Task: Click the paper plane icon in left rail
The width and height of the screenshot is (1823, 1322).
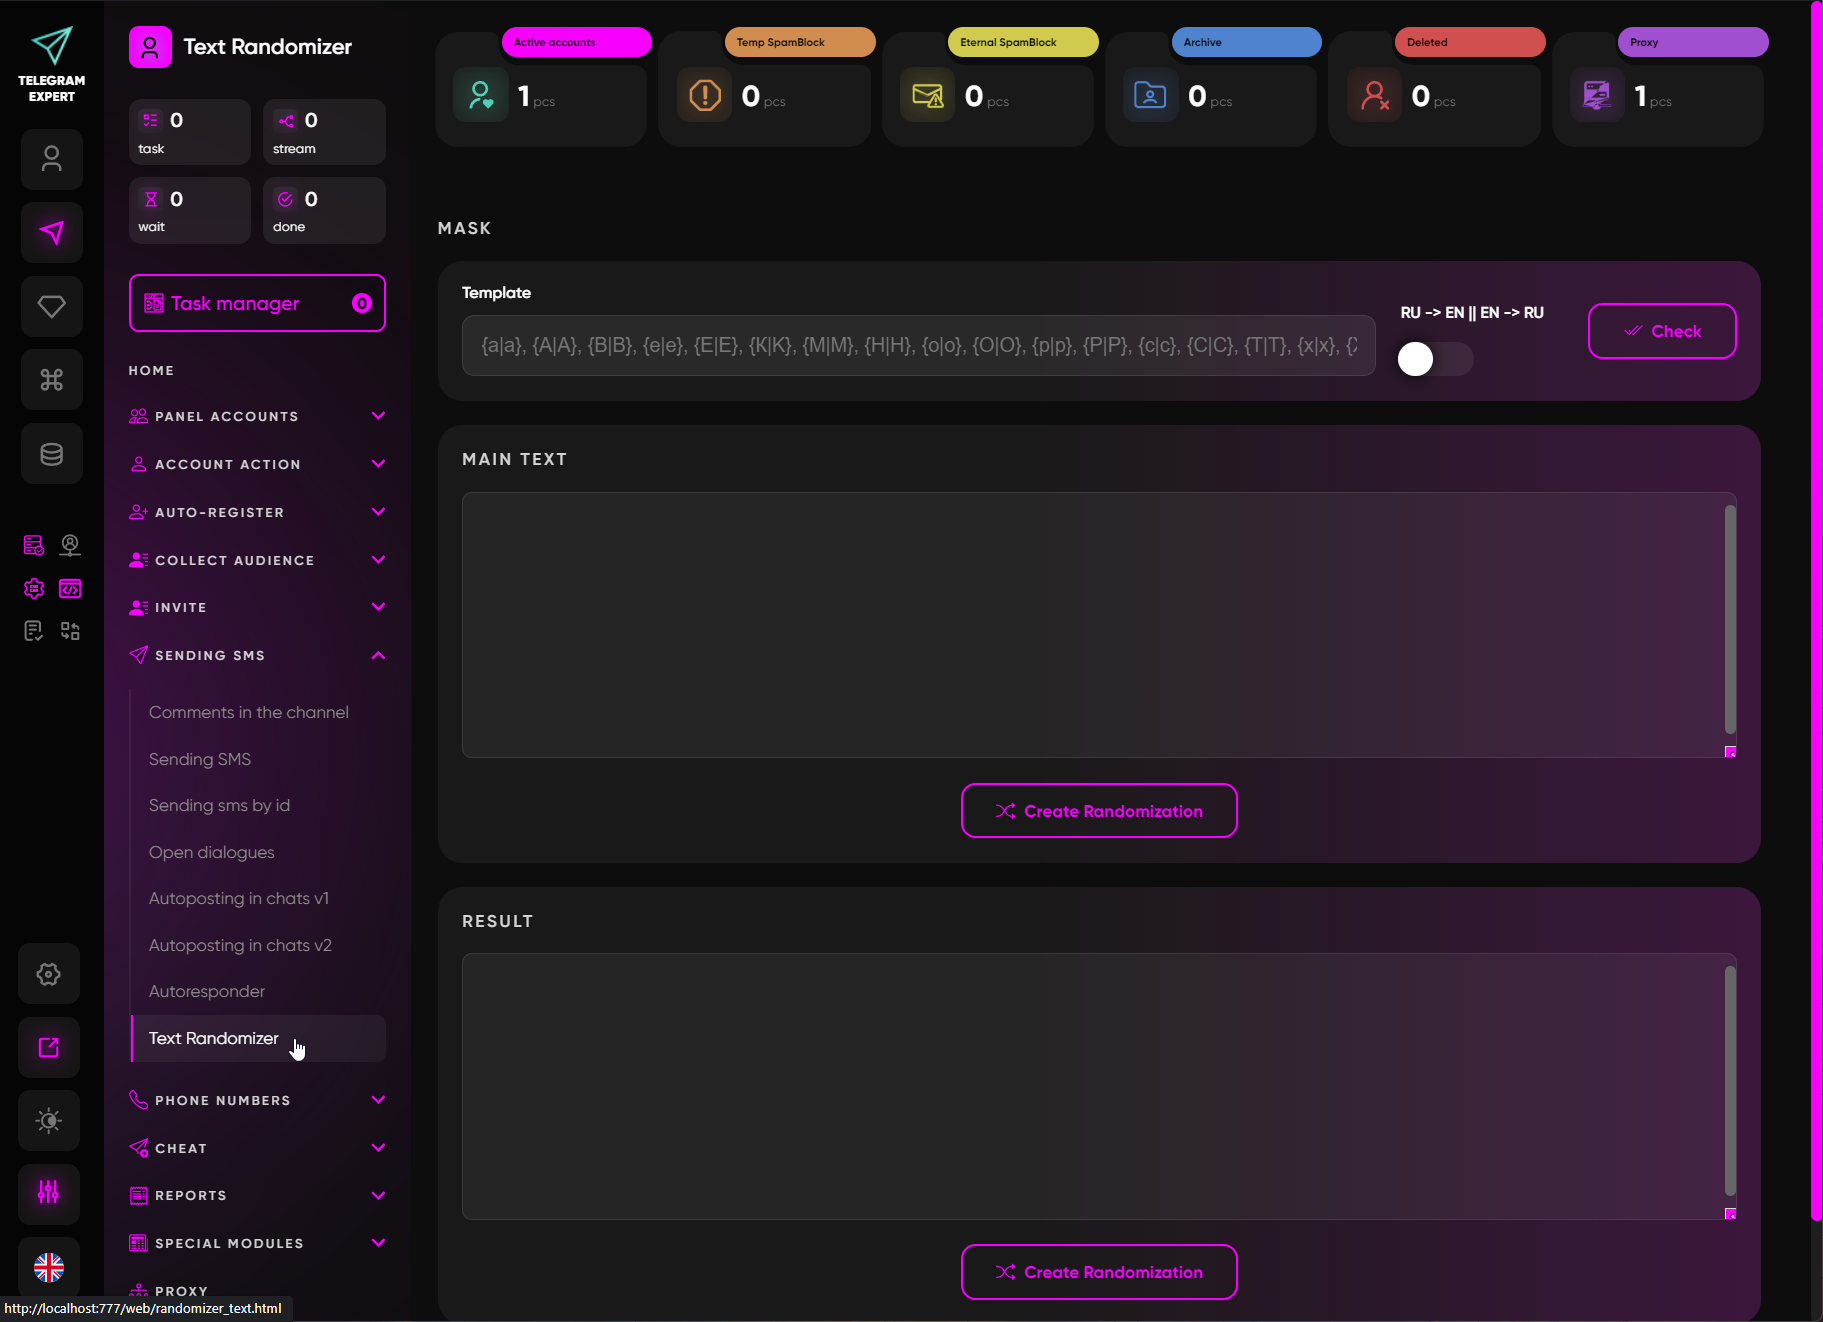Action: [52, 233]
